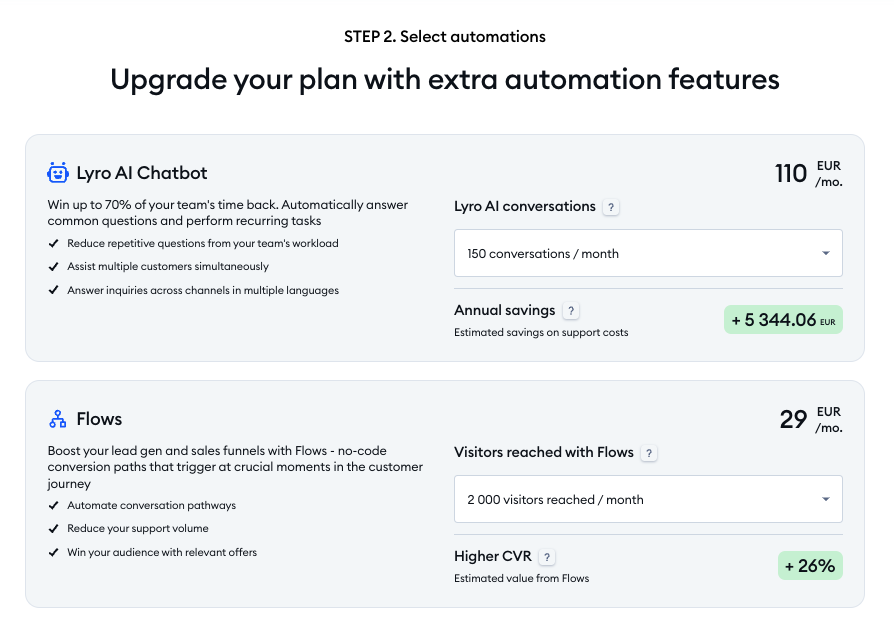The width and height of the screenshot is (894, 633).
Task: Click the checkmark beside Automate conversation pathways
Action: (54, 506)
